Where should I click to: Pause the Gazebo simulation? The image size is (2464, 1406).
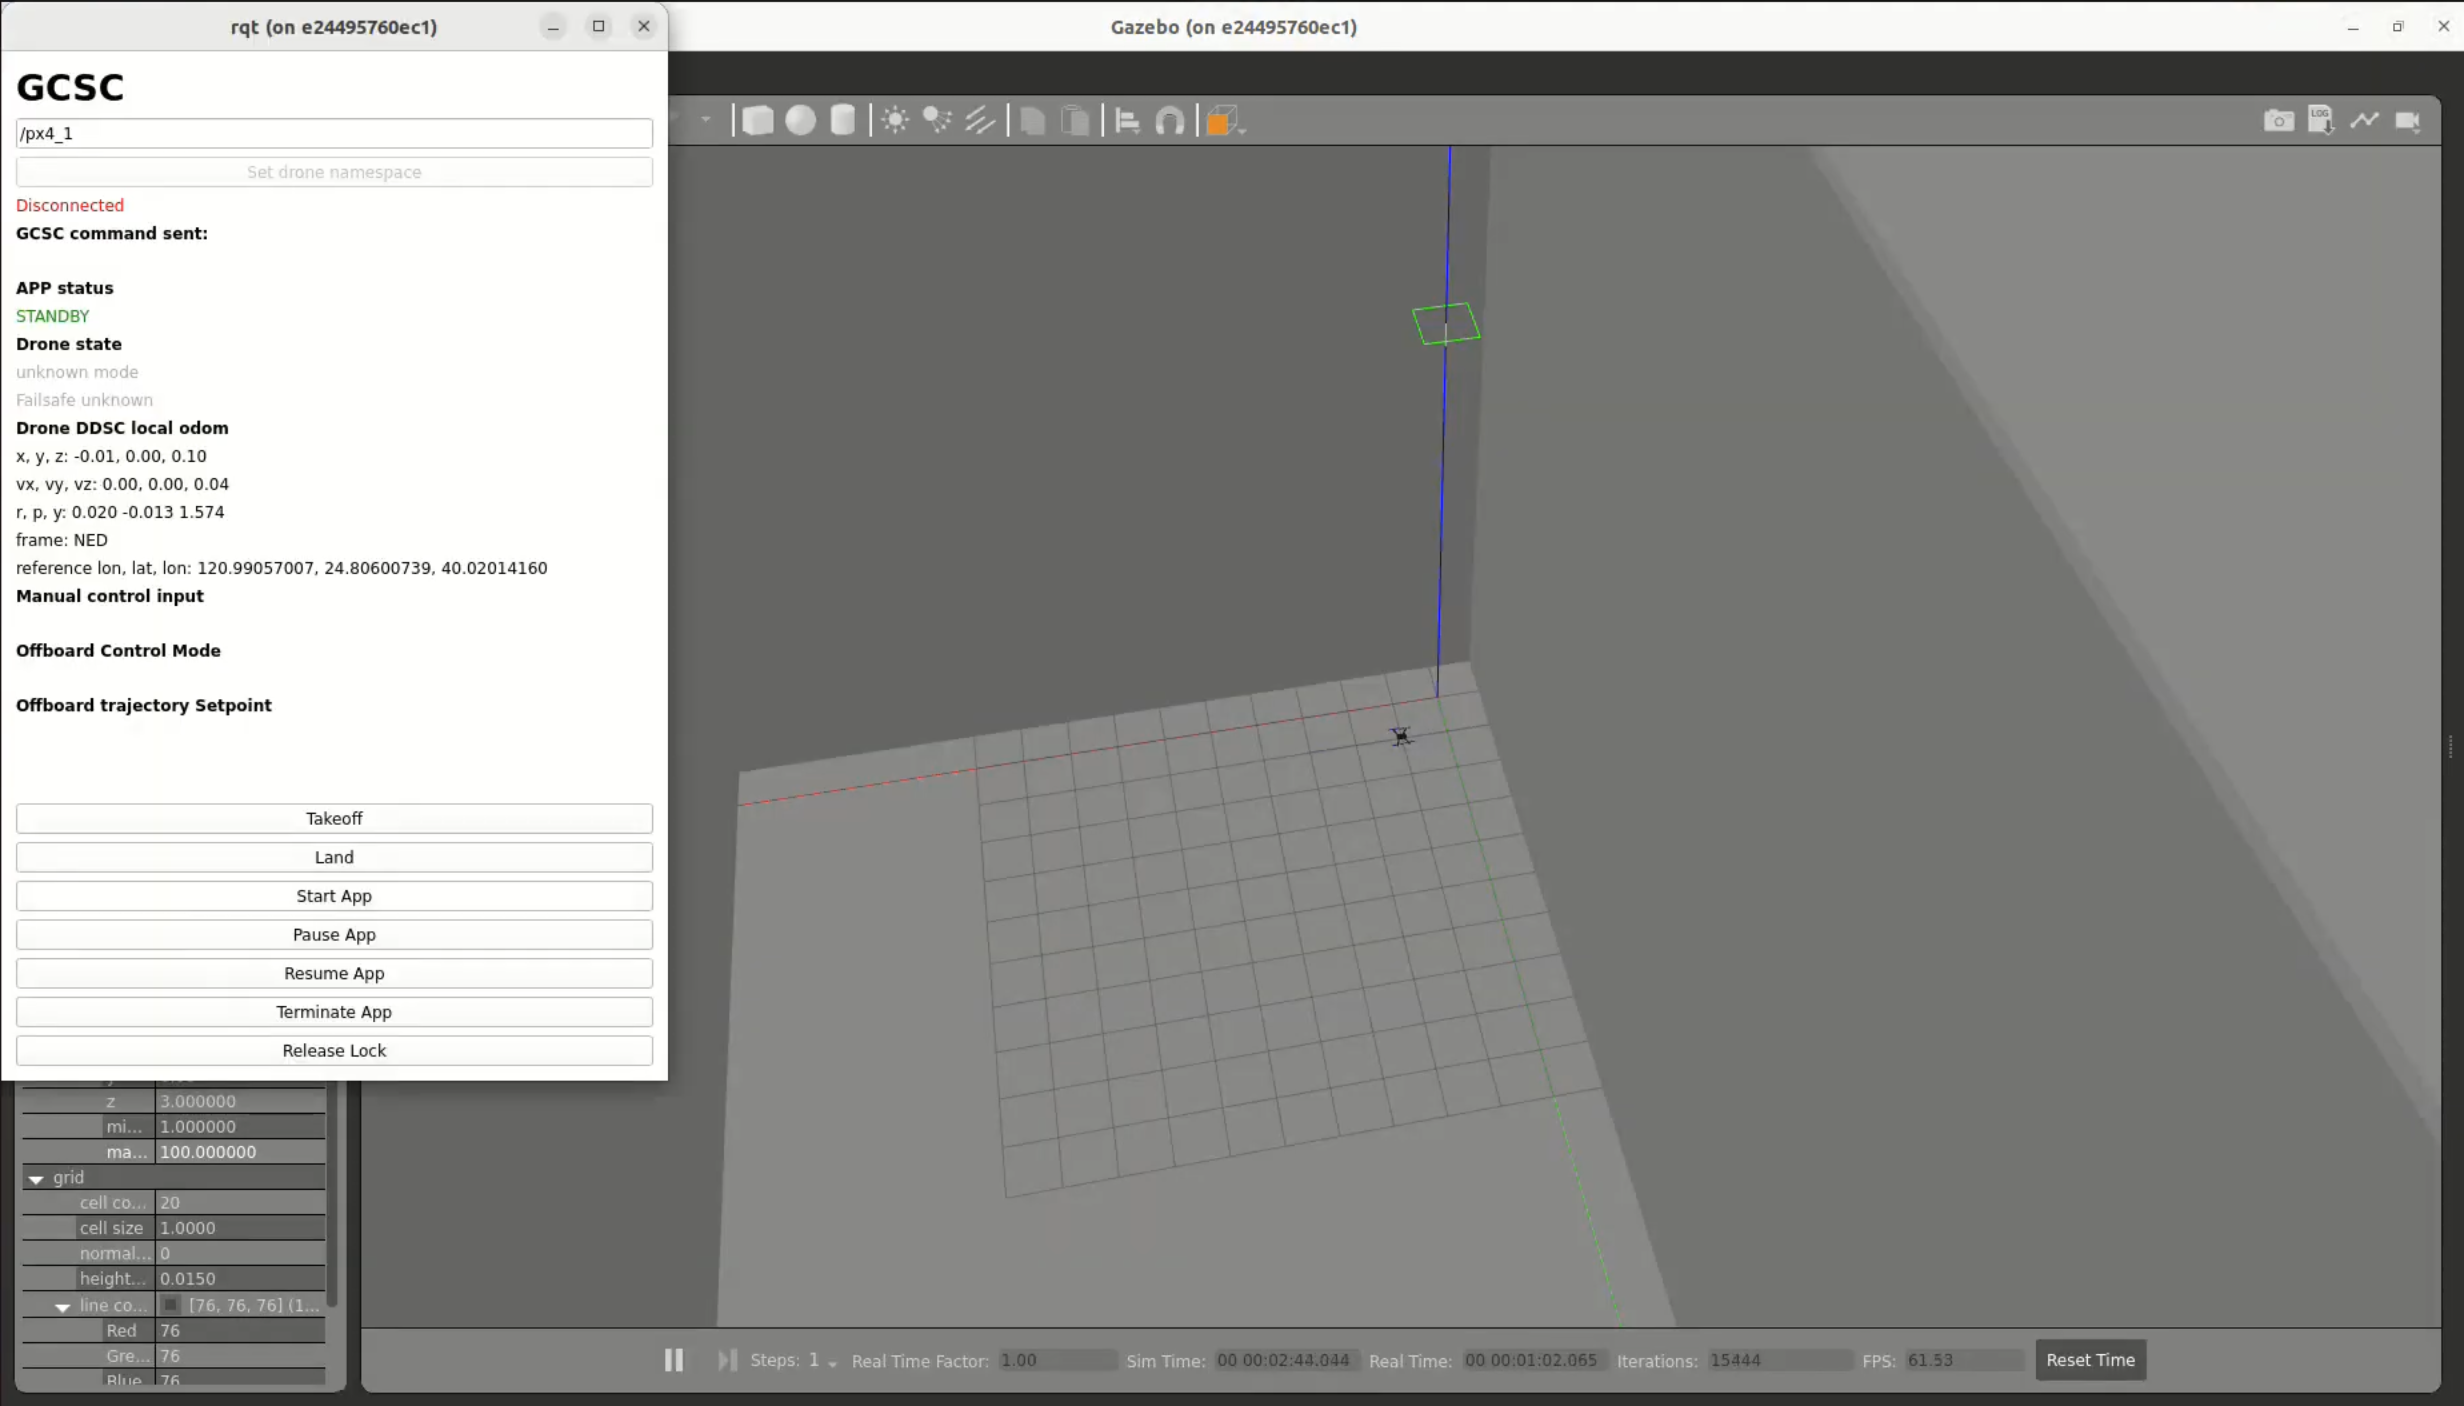[674, 1360]
